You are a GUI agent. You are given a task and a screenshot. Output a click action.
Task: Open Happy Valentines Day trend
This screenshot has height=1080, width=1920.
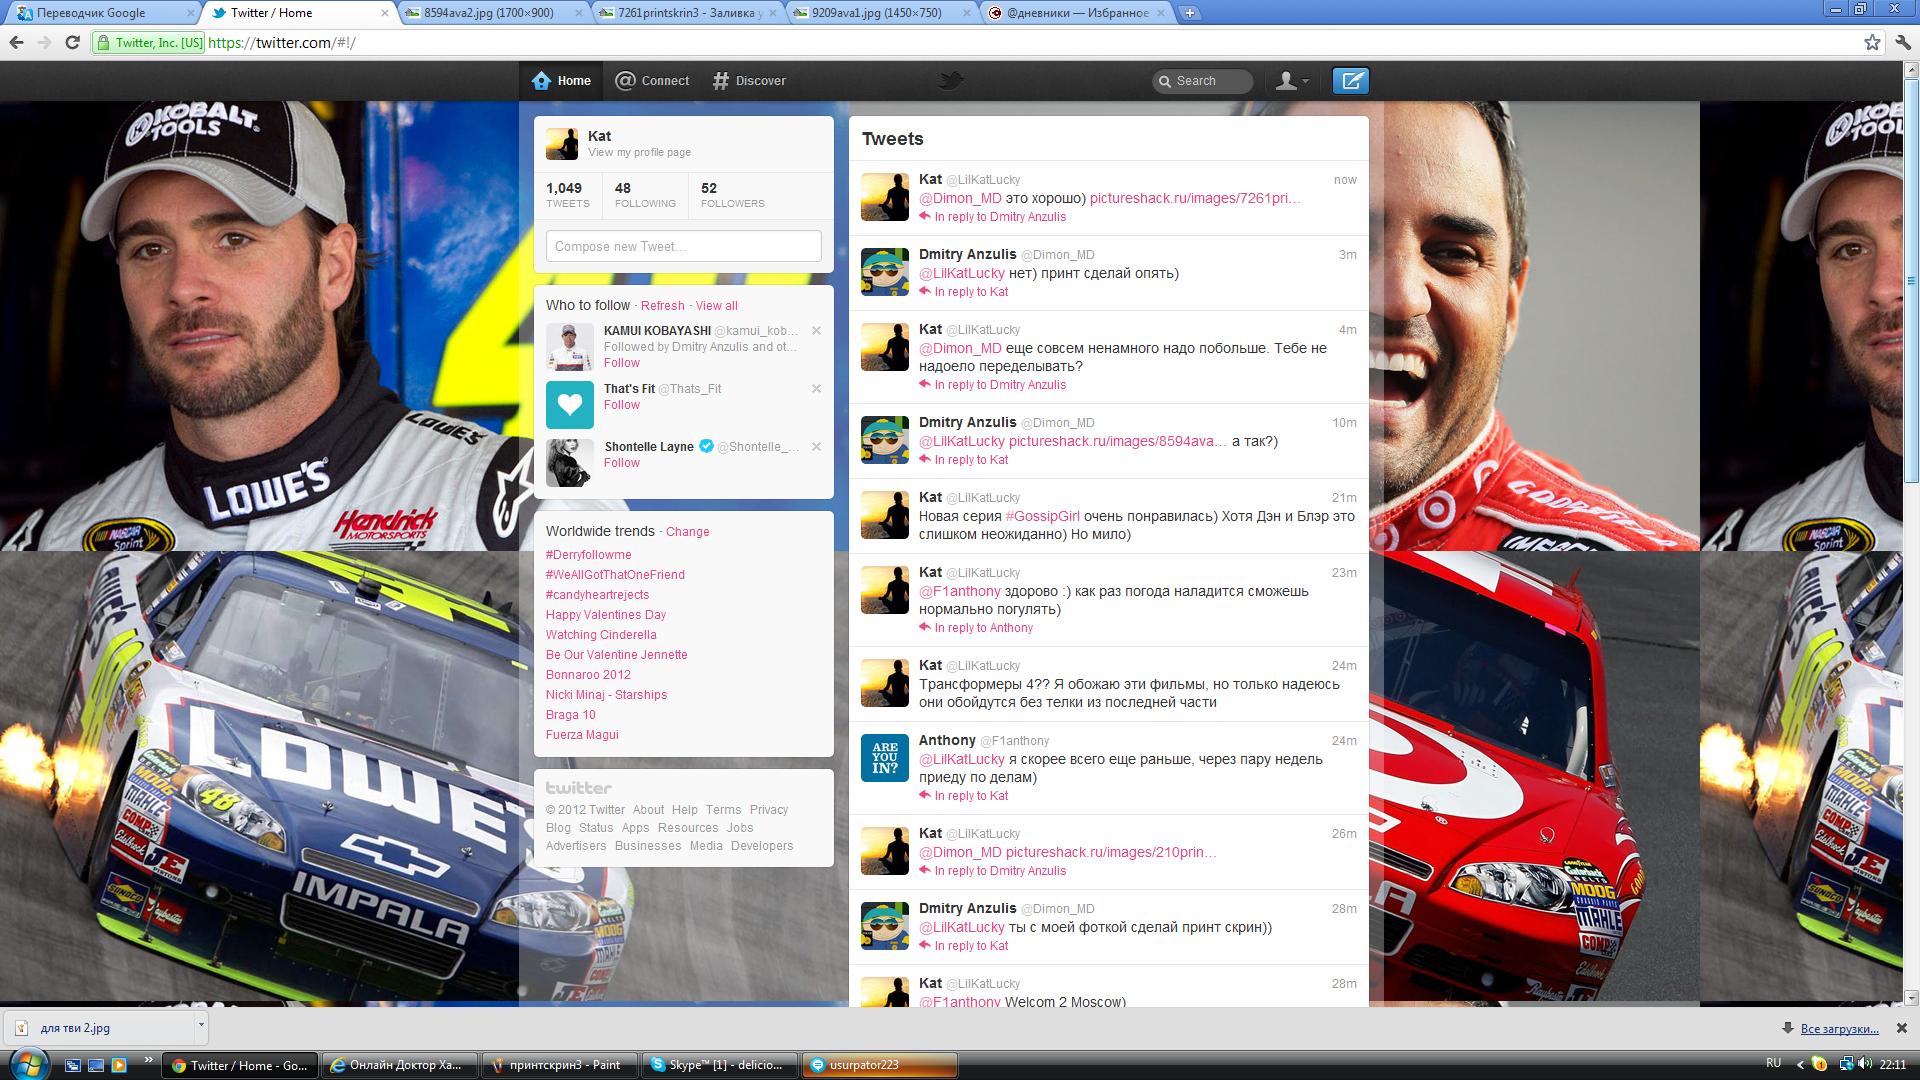point(606,615)
